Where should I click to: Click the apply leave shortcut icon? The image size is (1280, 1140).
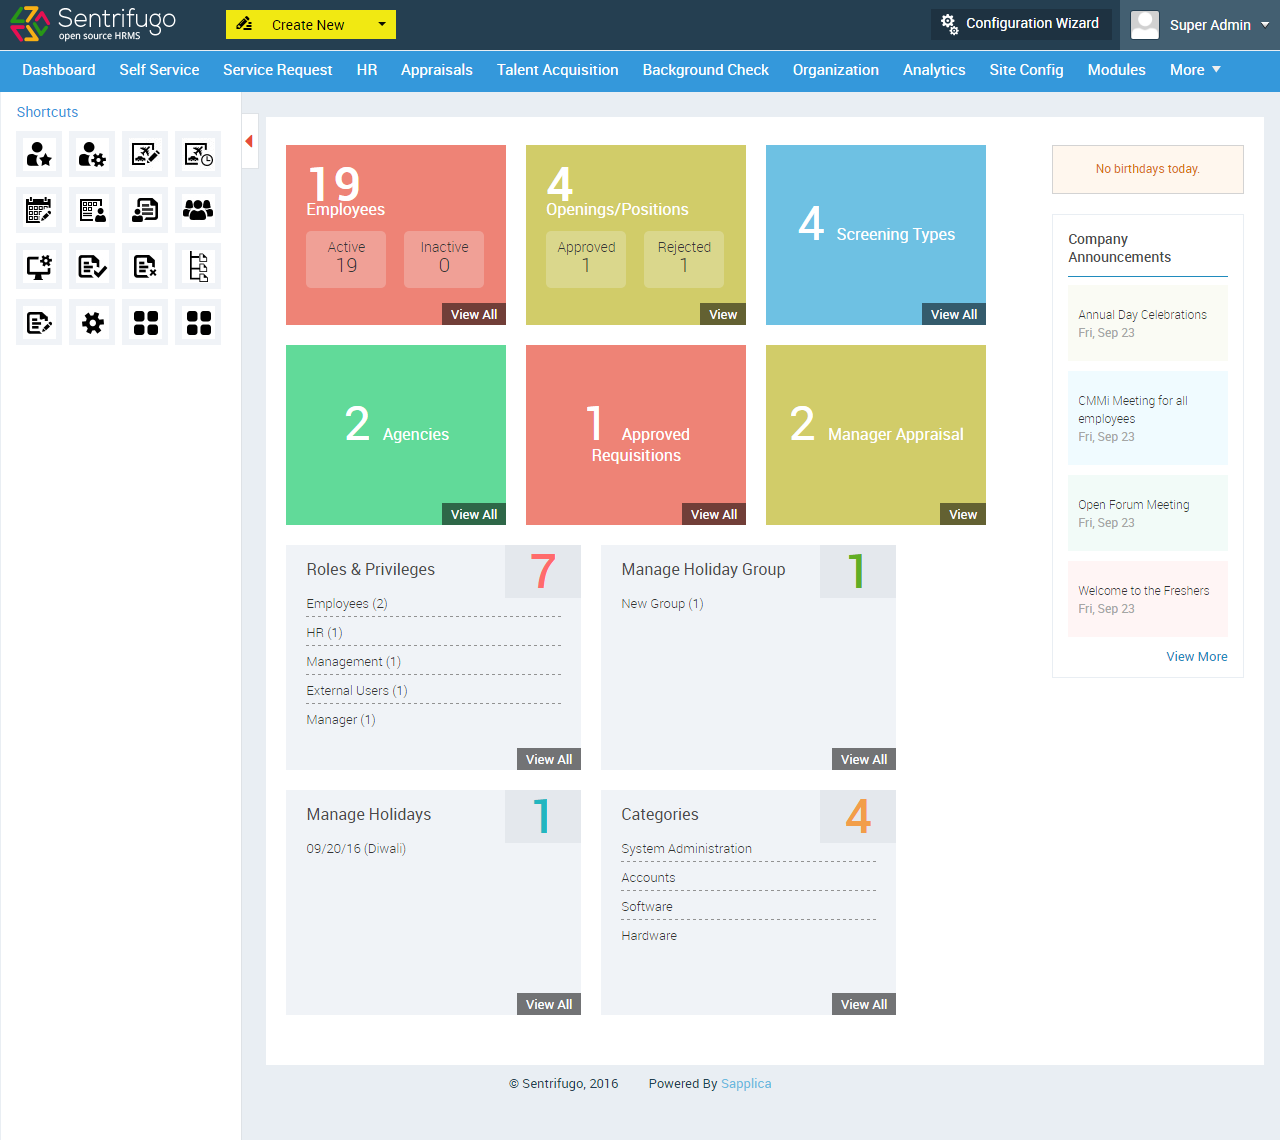pyautogui.click(x=144, y=155)
